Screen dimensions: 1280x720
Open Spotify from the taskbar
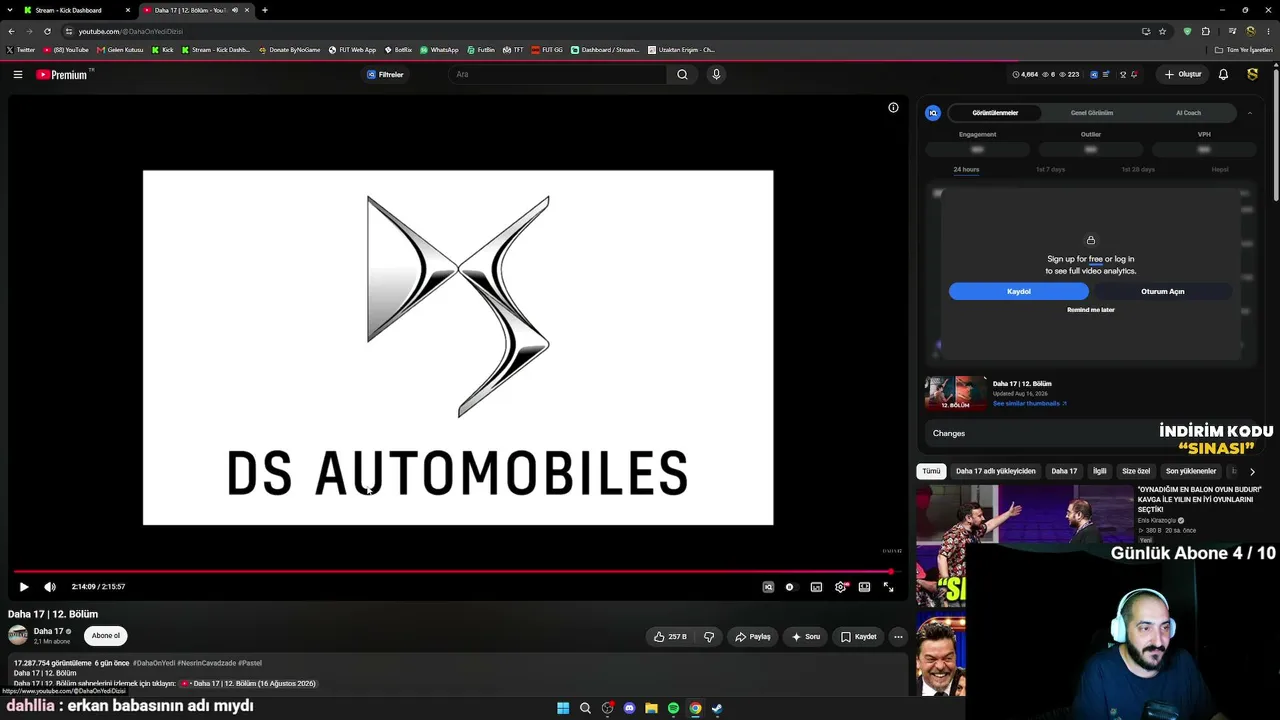tap(673, 708)
